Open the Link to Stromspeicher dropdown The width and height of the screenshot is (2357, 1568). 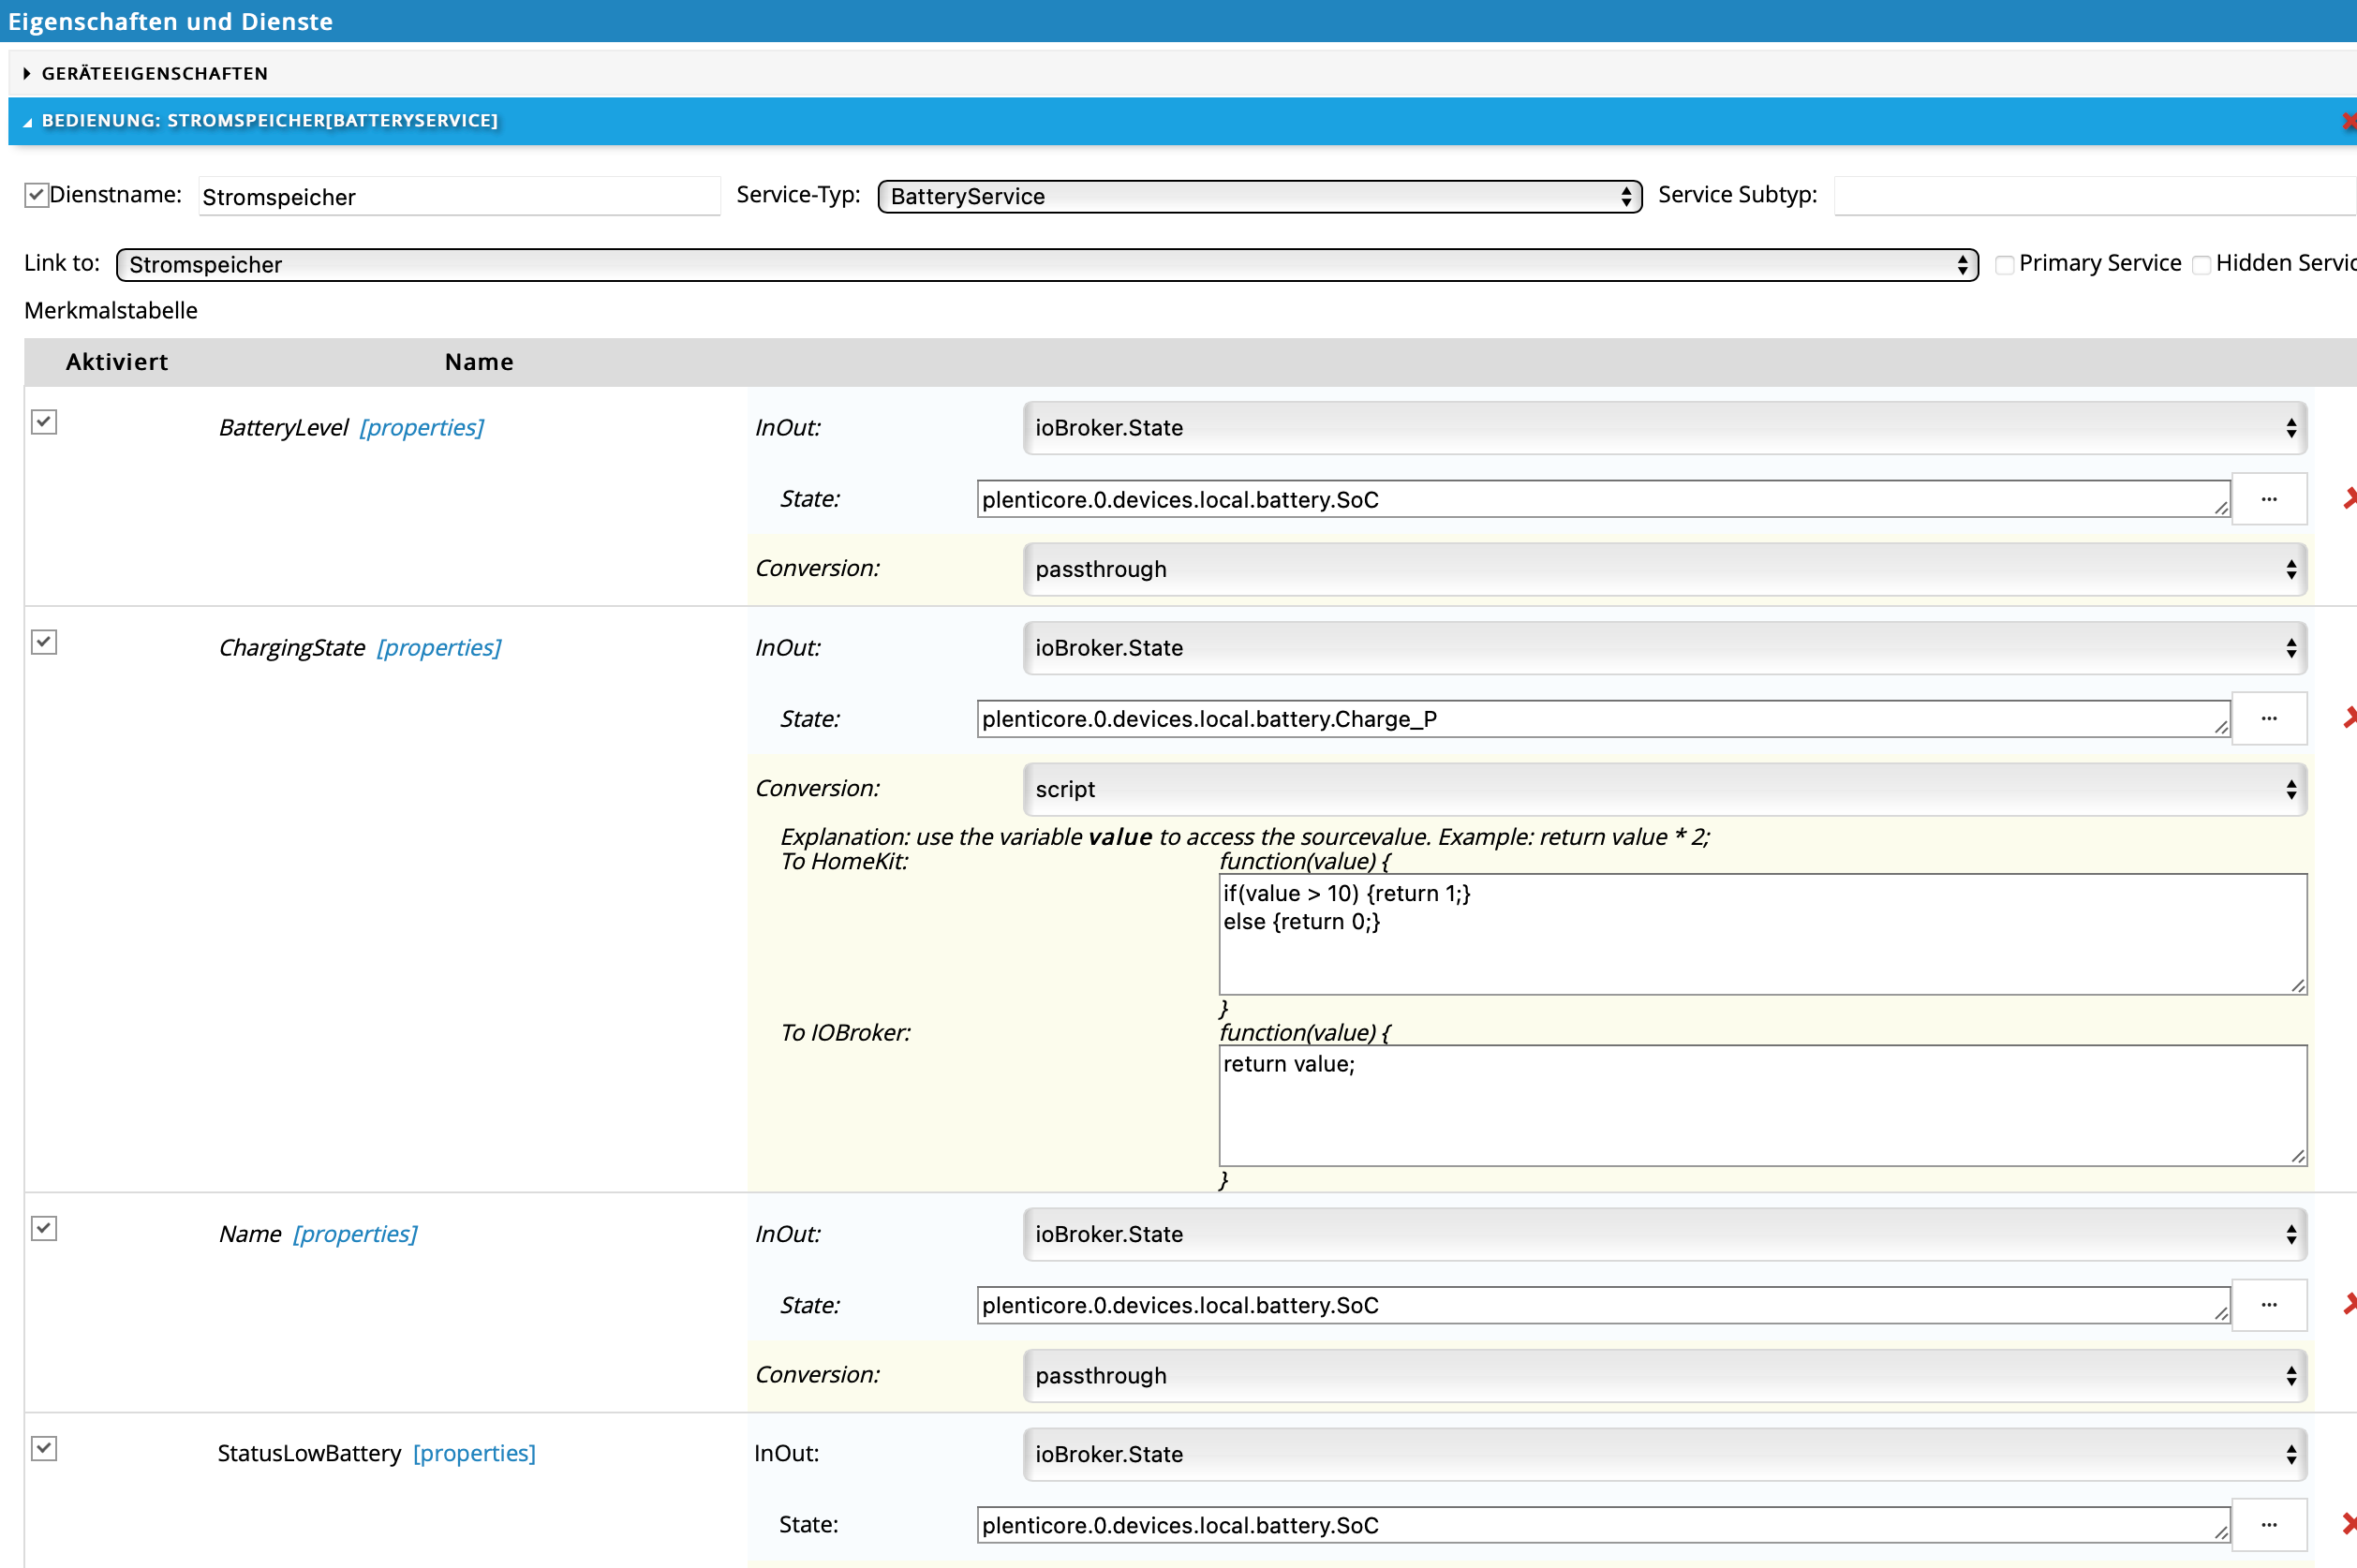1046,265
